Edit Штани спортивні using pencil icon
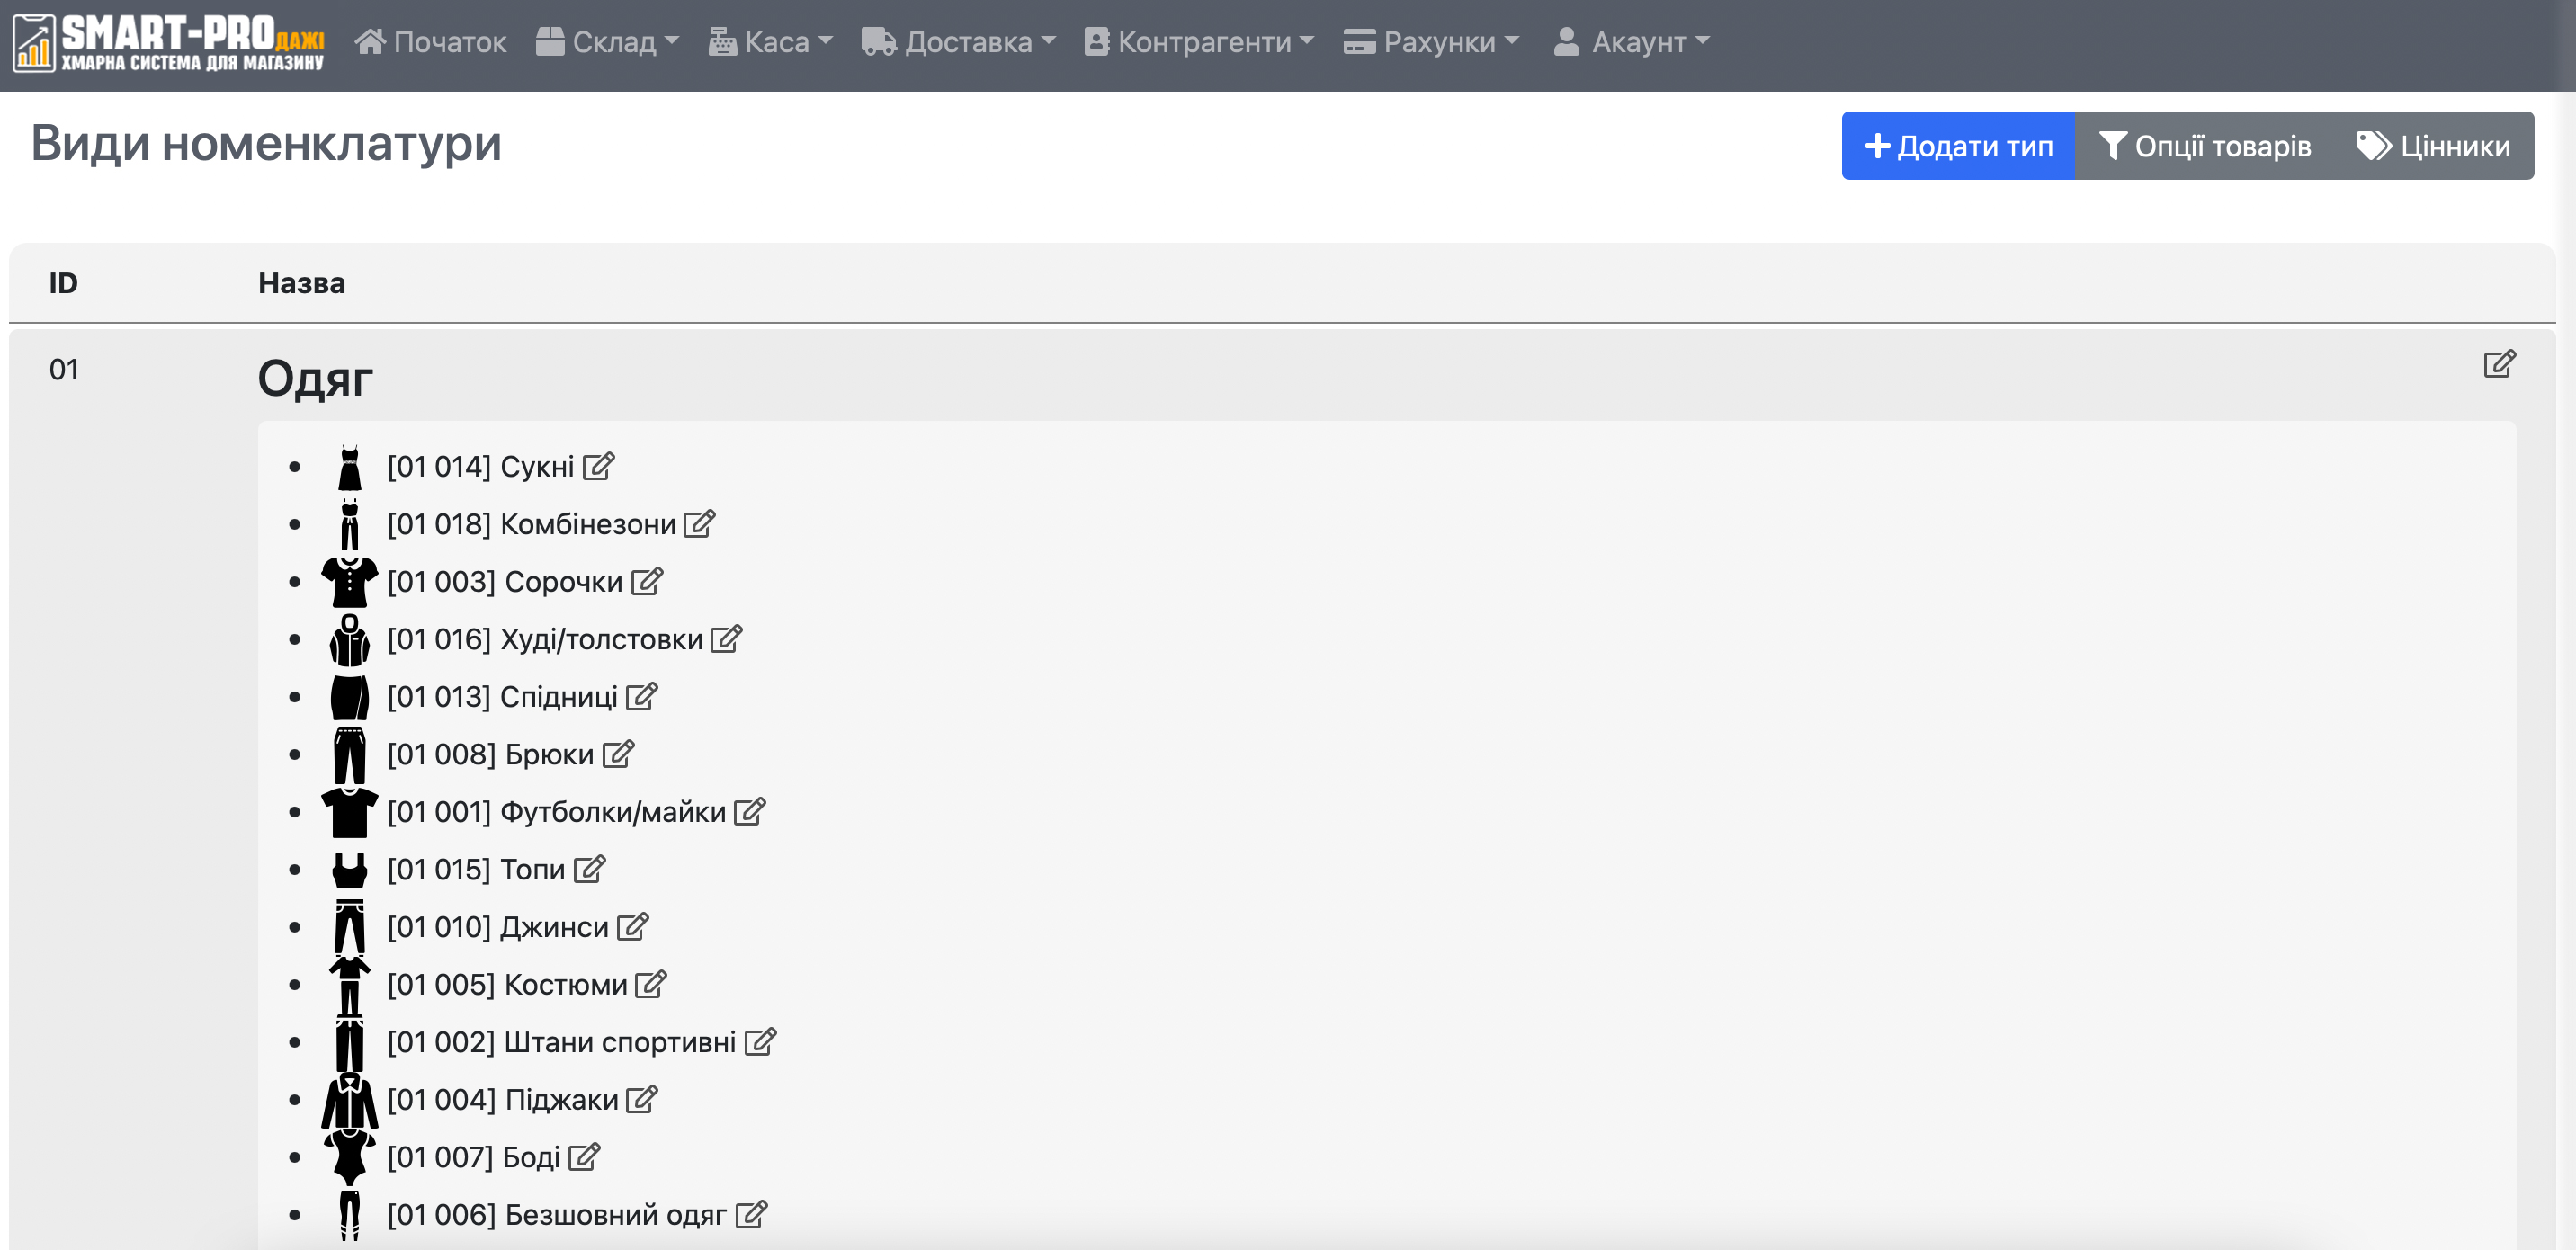Screen dimensions: 2576x1250 [x=760, y=1041]
